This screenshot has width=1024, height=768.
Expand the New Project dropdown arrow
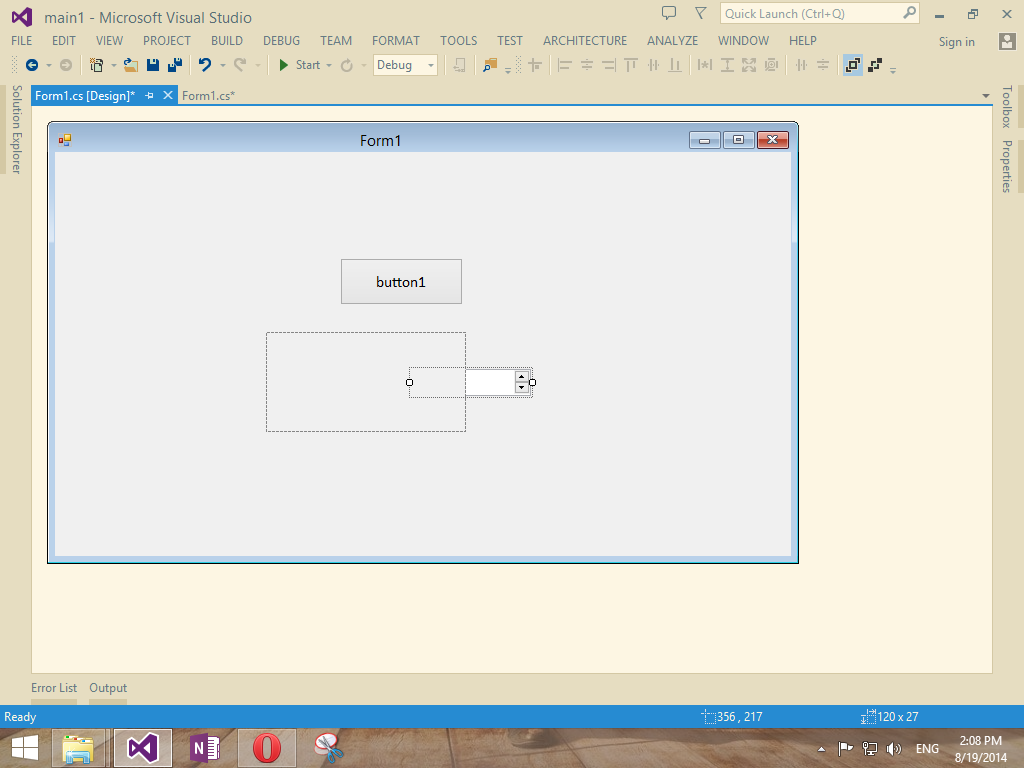coord(114,65)
